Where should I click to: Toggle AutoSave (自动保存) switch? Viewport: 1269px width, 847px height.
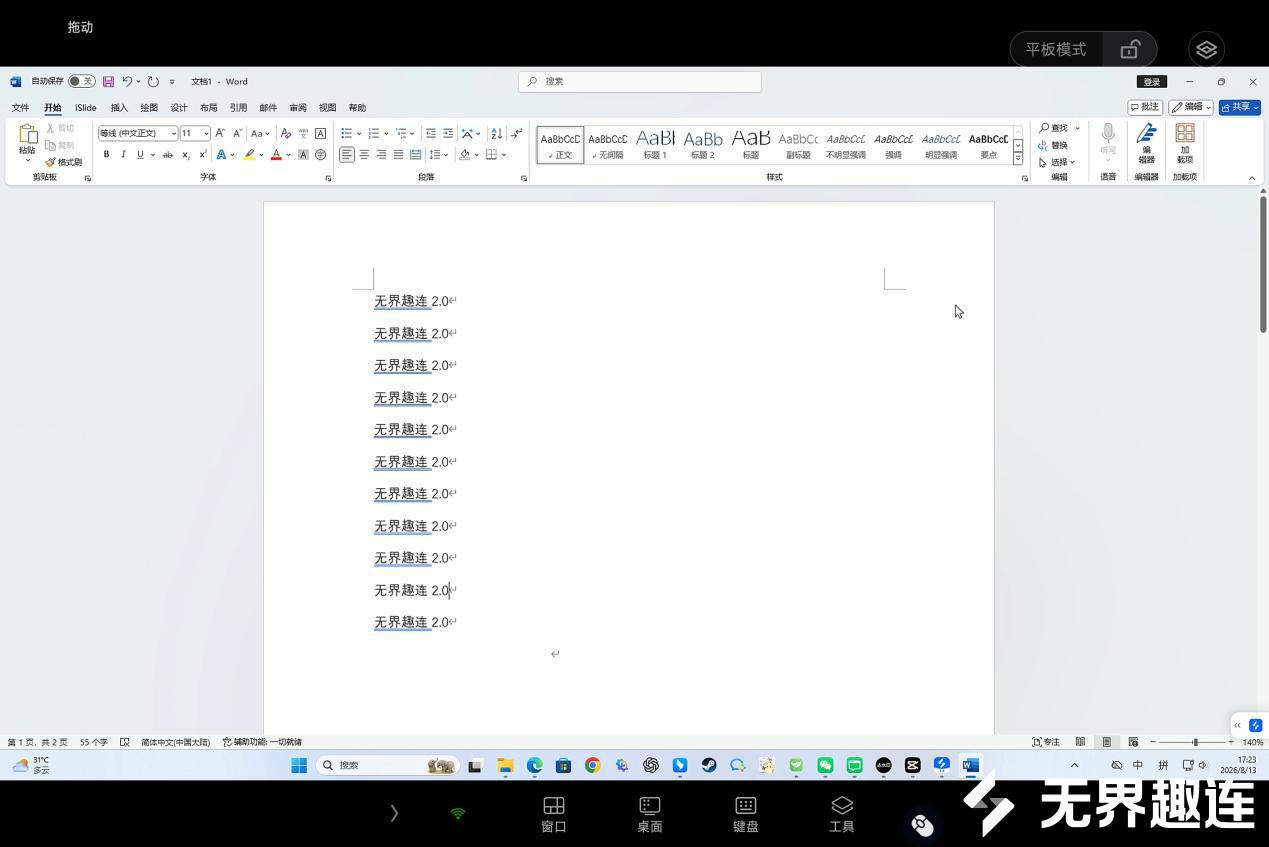[x=82, y=82]
